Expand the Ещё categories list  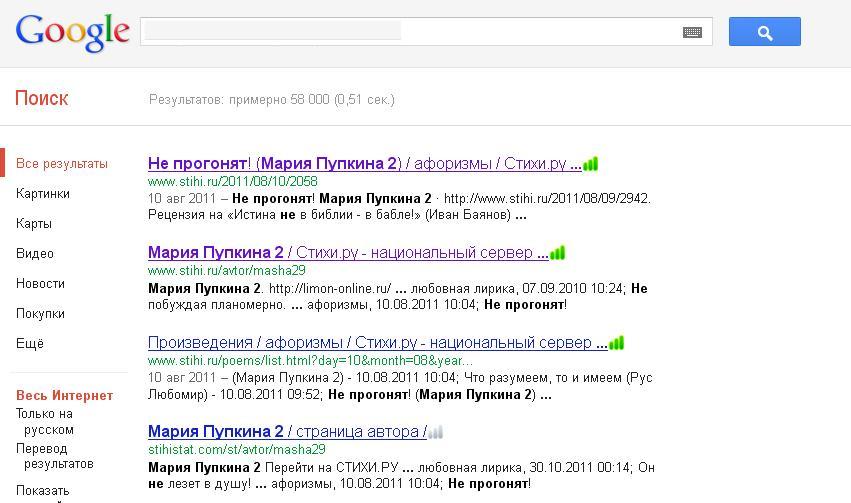pos(30,344)
